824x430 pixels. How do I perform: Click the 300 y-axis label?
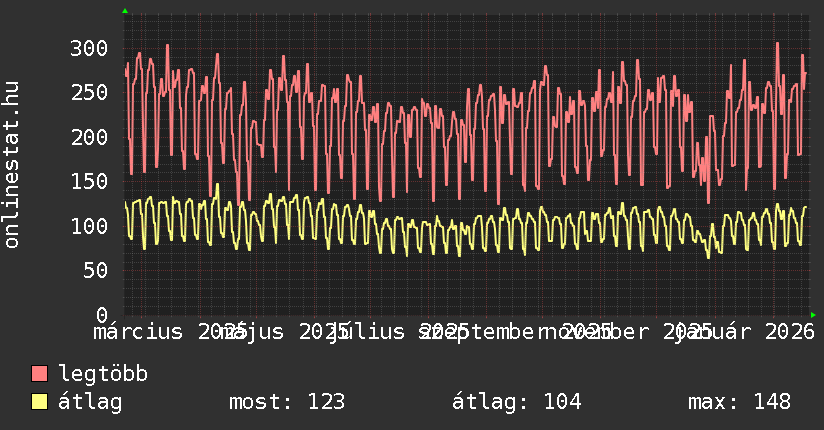89,48
